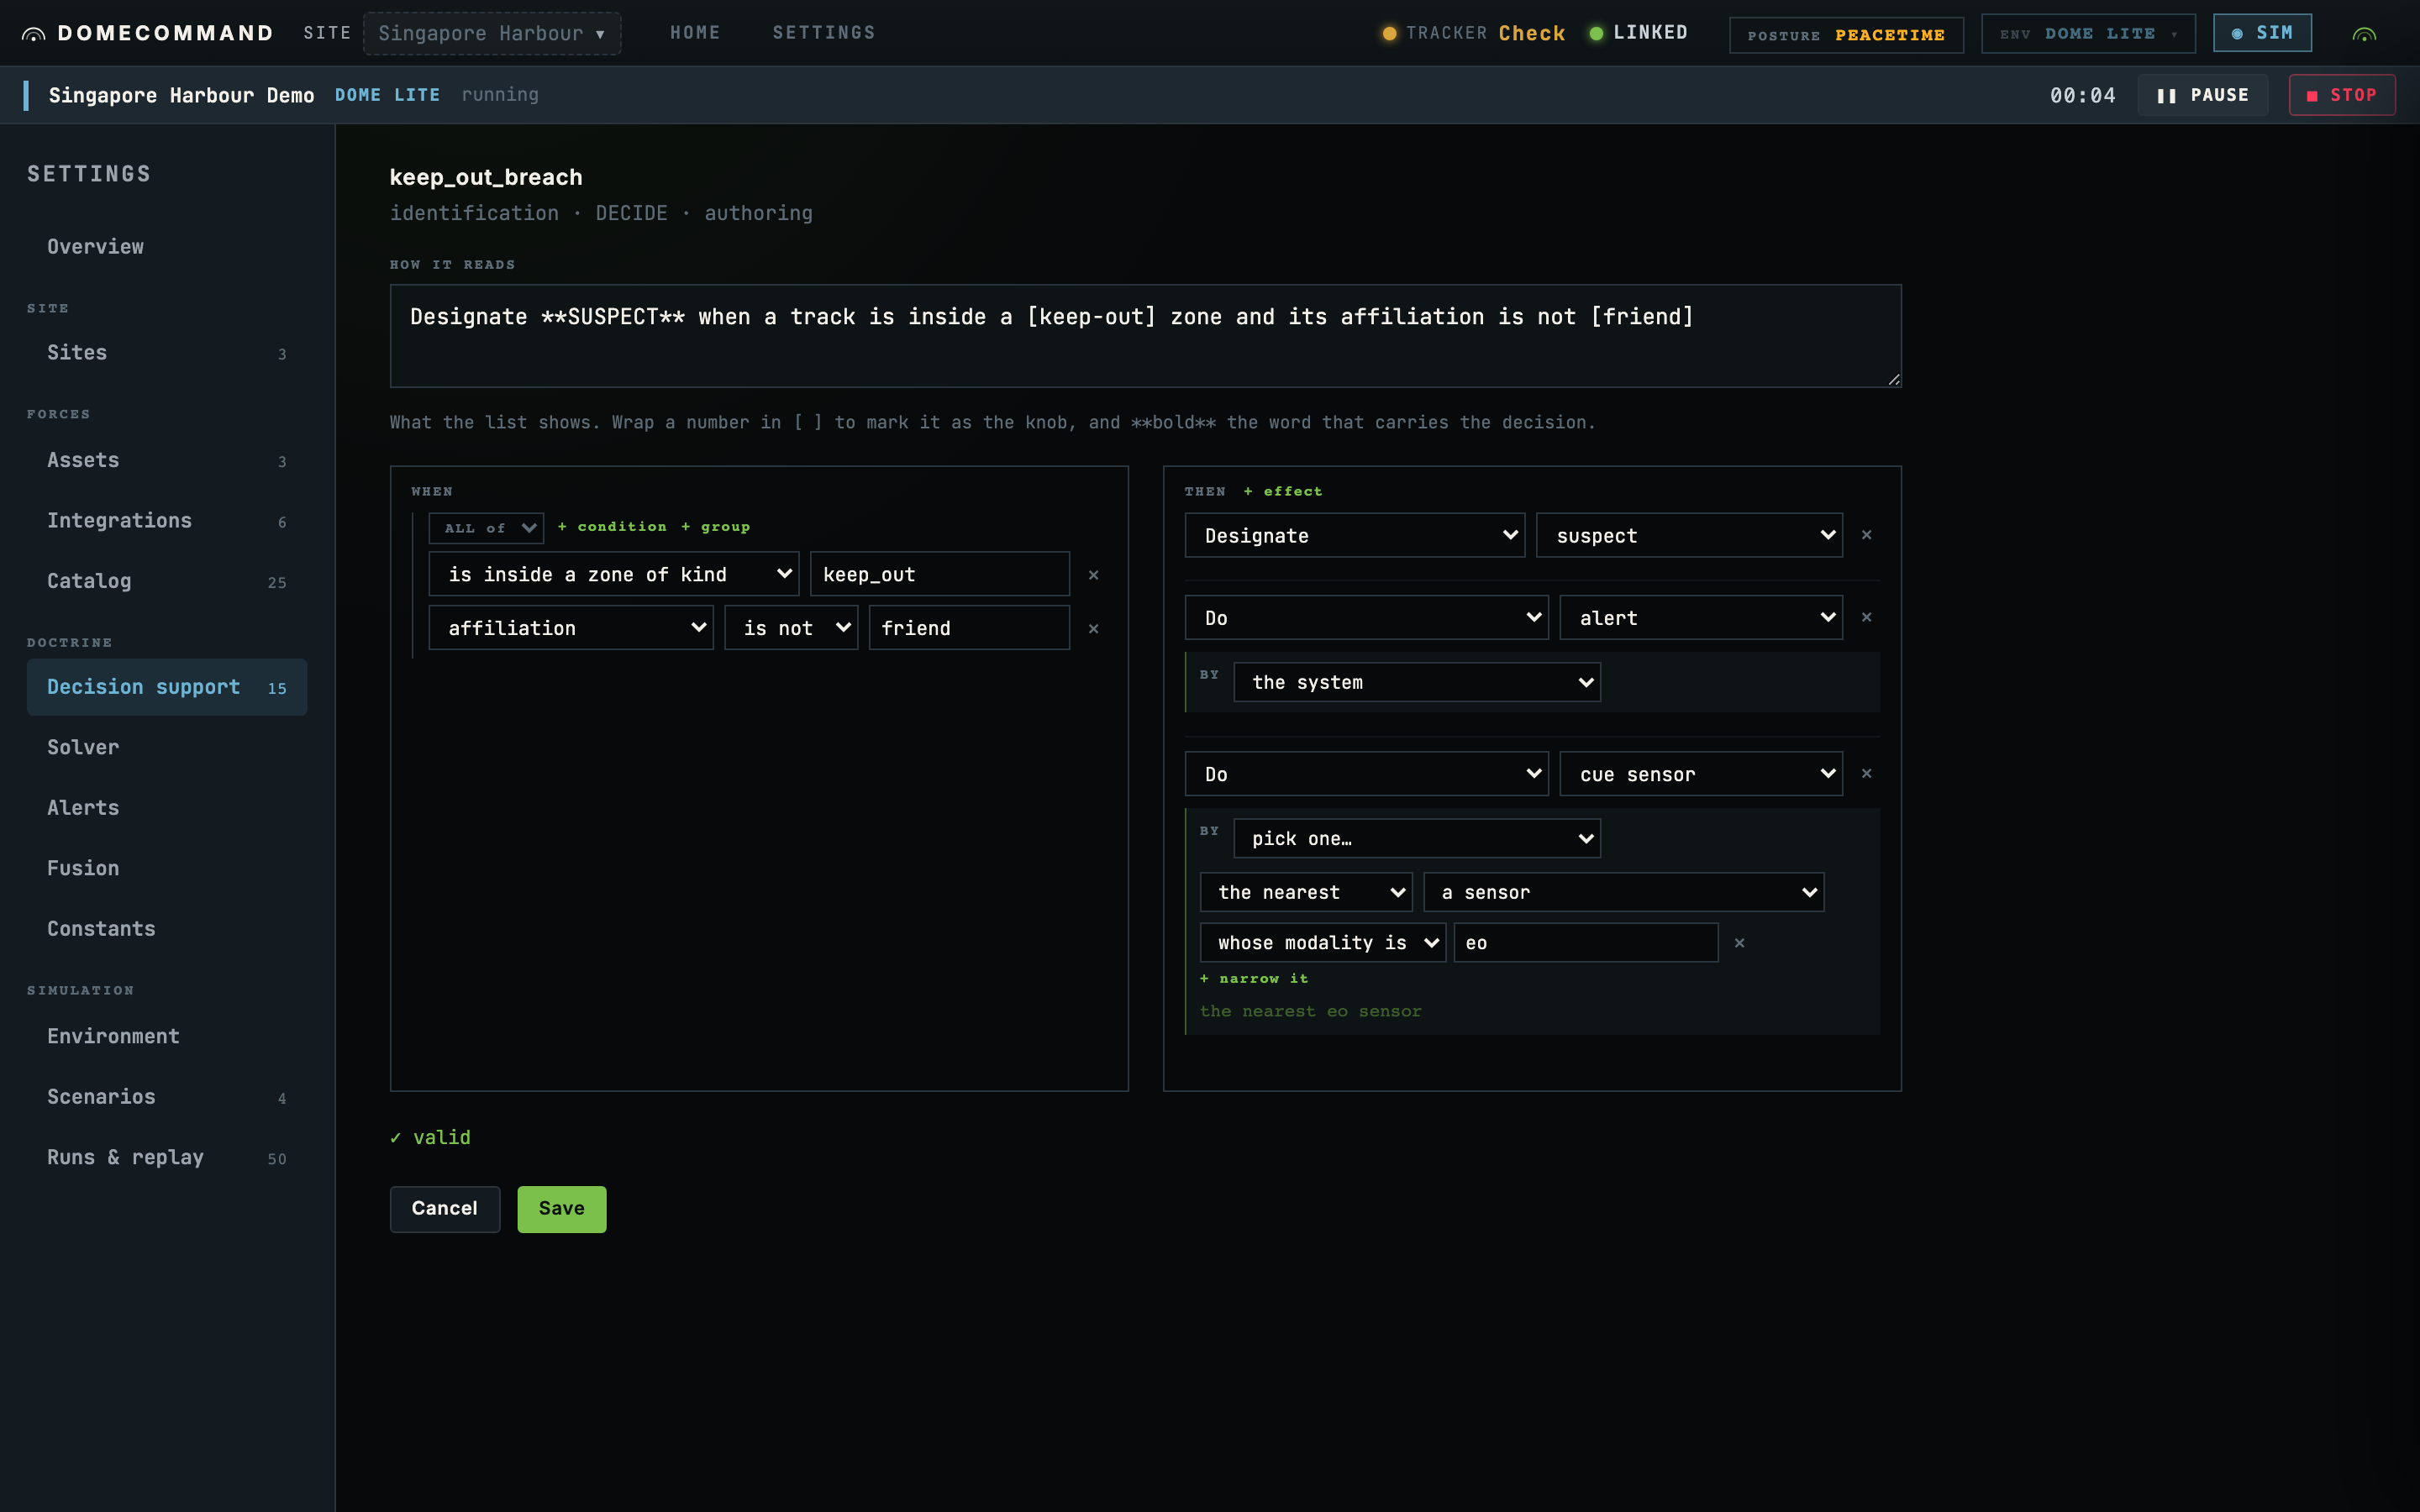Click '+ narrow it' link
The width and height of the screenshot is (2420, 1512).
[x=1254, y=979]
